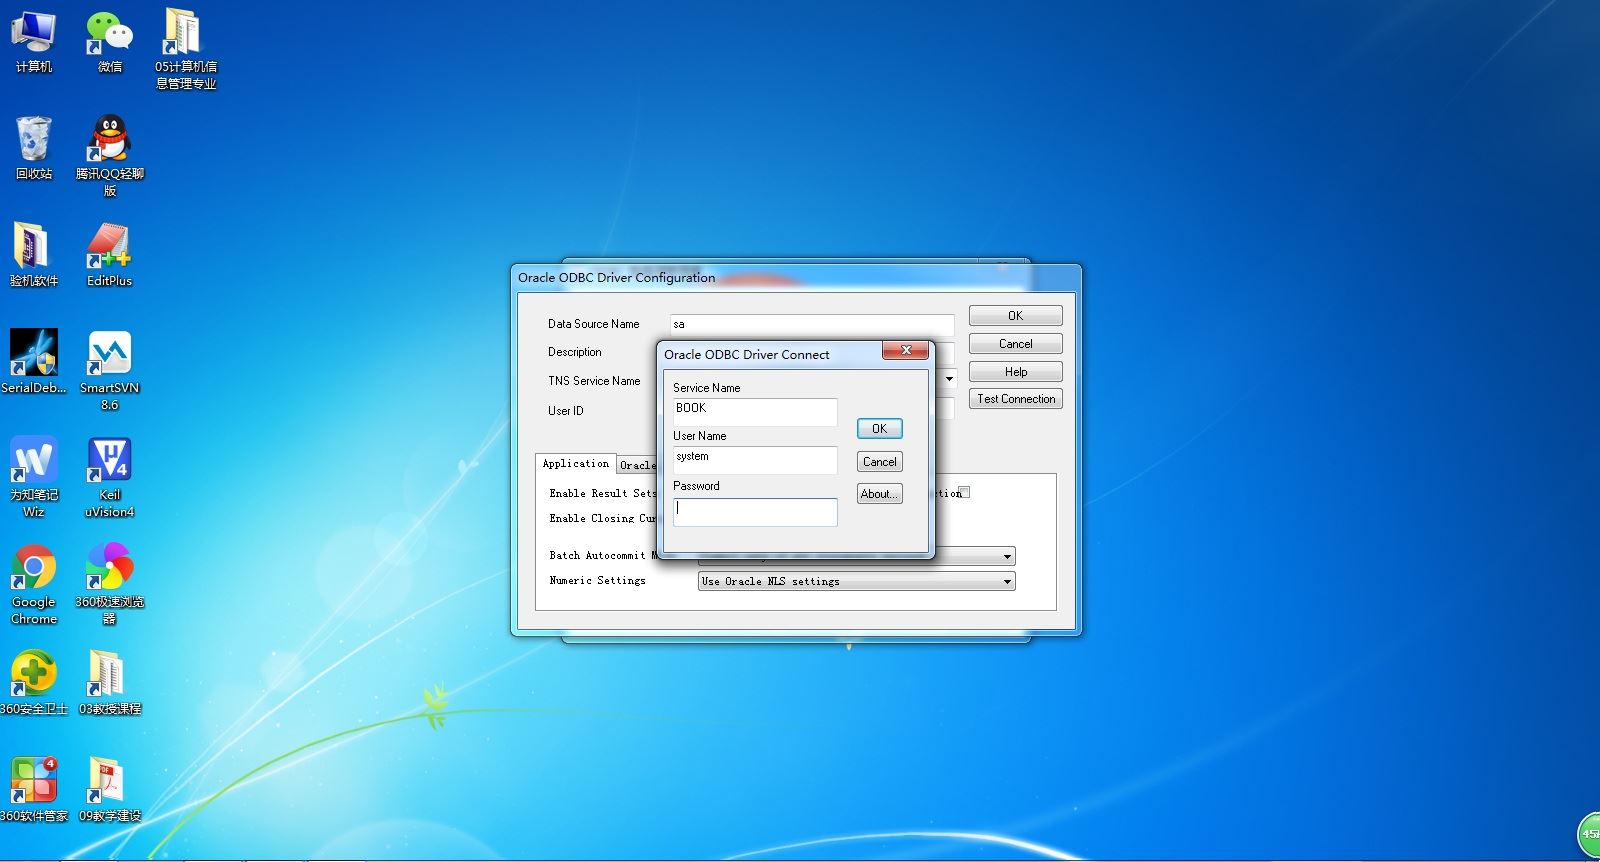This screenshot has height=862, width=1600.
Task: Focus the empty Password field
Action: tap(755, 512)
